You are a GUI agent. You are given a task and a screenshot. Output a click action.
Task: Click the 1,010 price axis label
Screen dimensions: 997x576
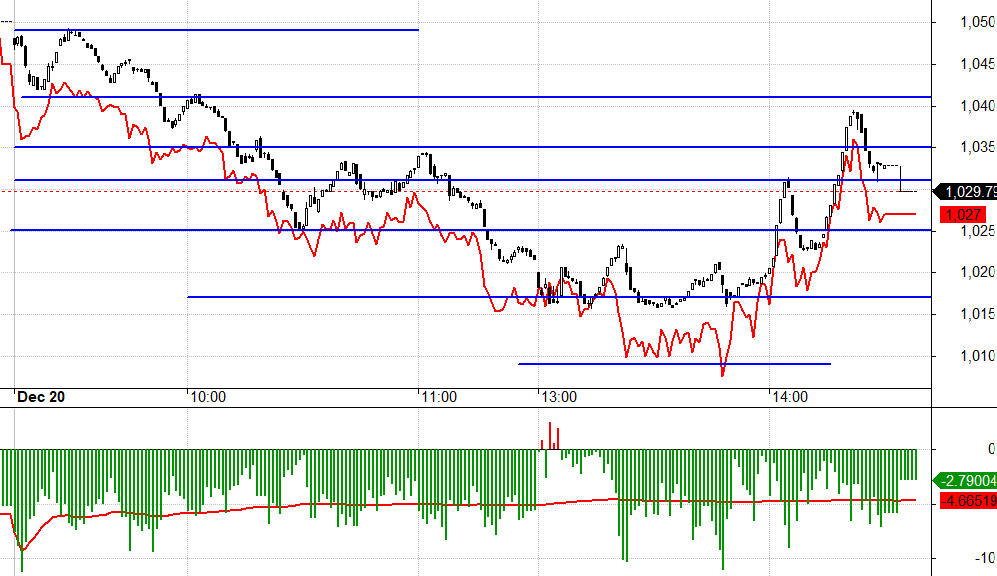tap(974, 355)
